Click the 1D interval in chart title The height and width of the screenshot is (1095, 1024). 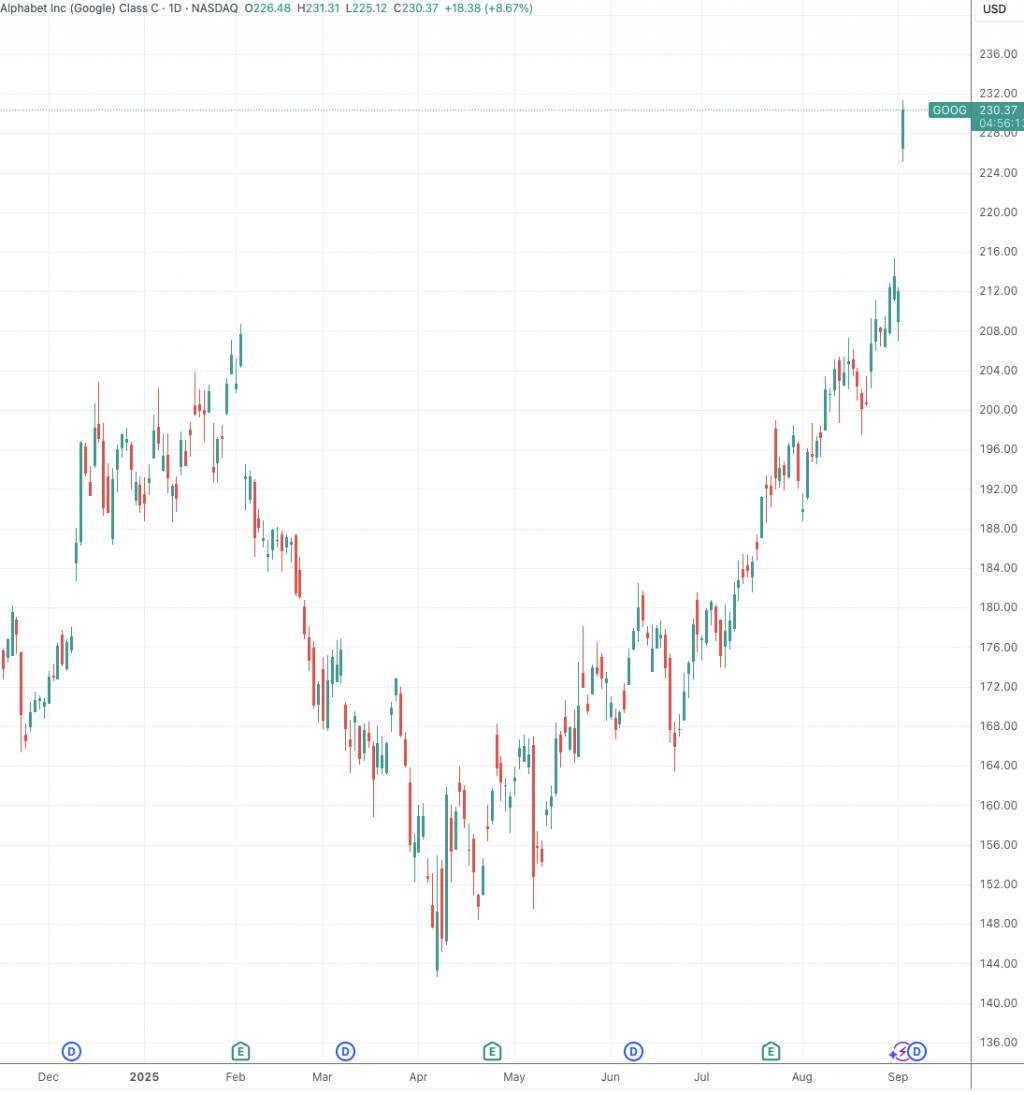point(175,8)
